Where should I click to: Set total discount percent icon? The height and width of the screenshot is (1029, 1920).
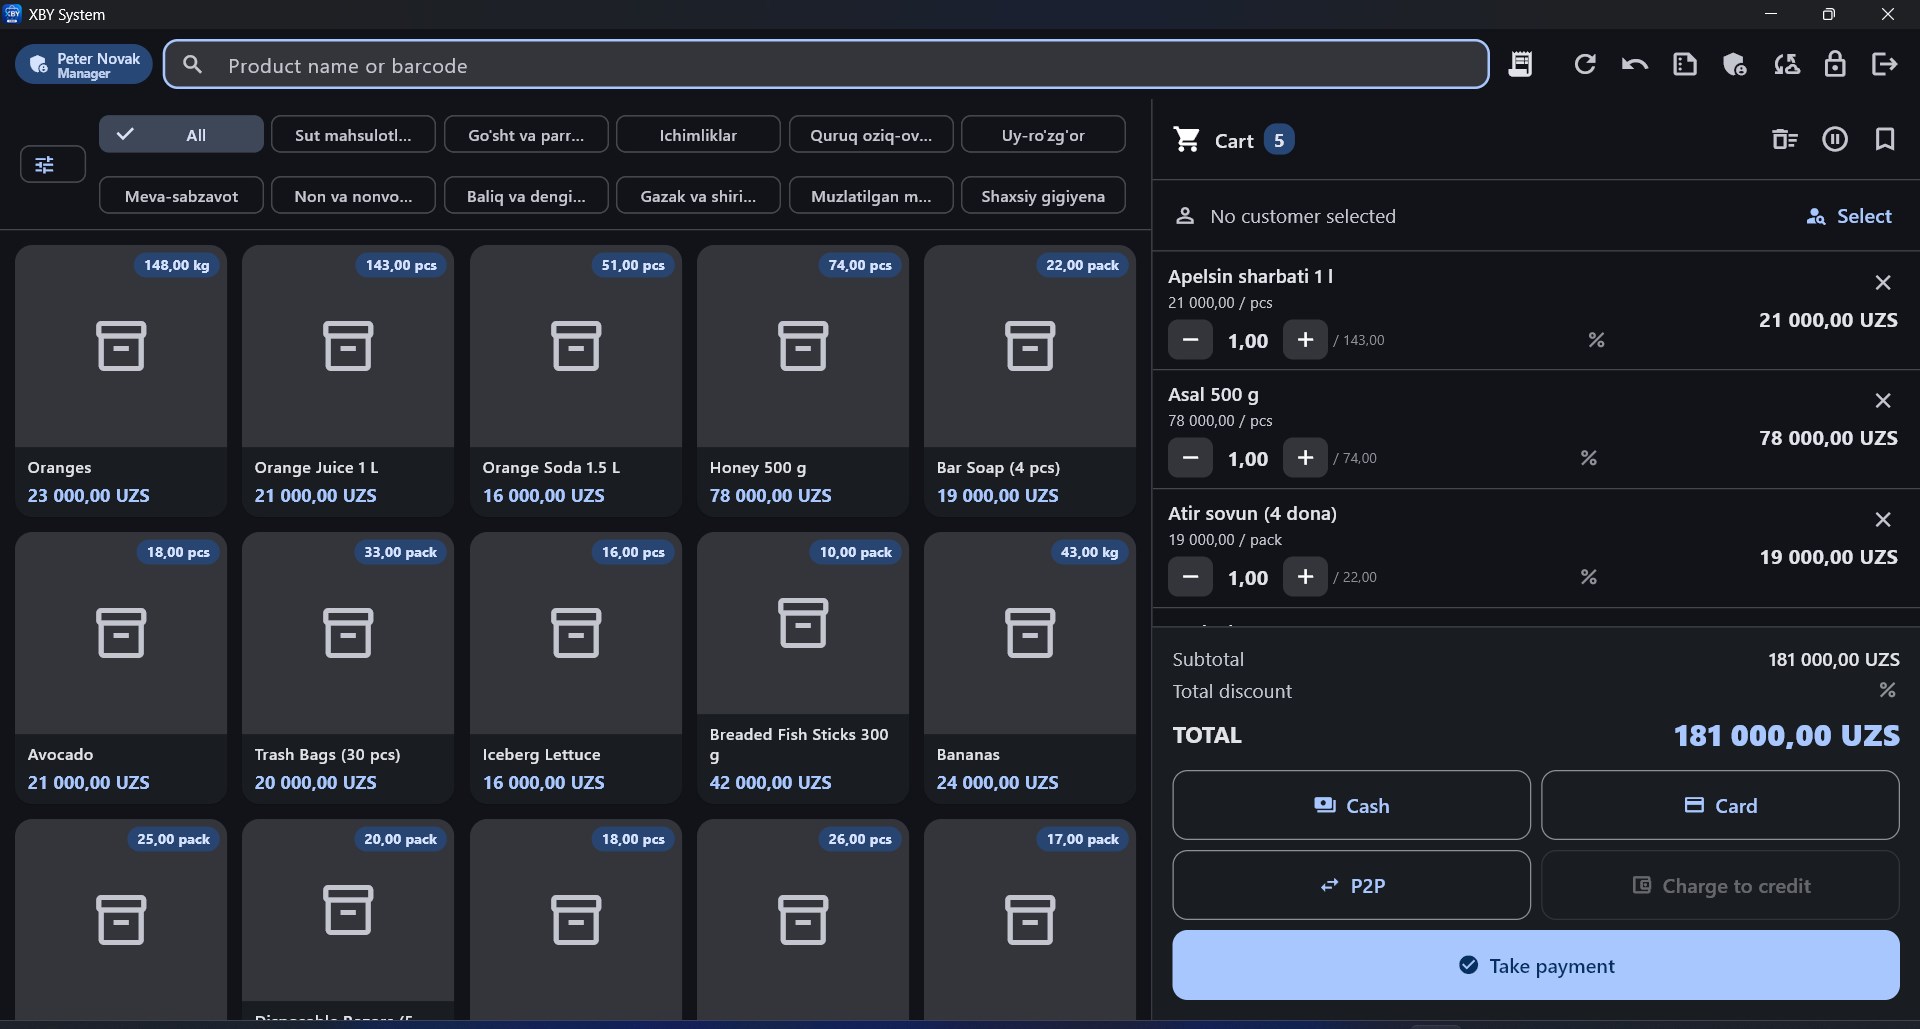coord(1887,691)
